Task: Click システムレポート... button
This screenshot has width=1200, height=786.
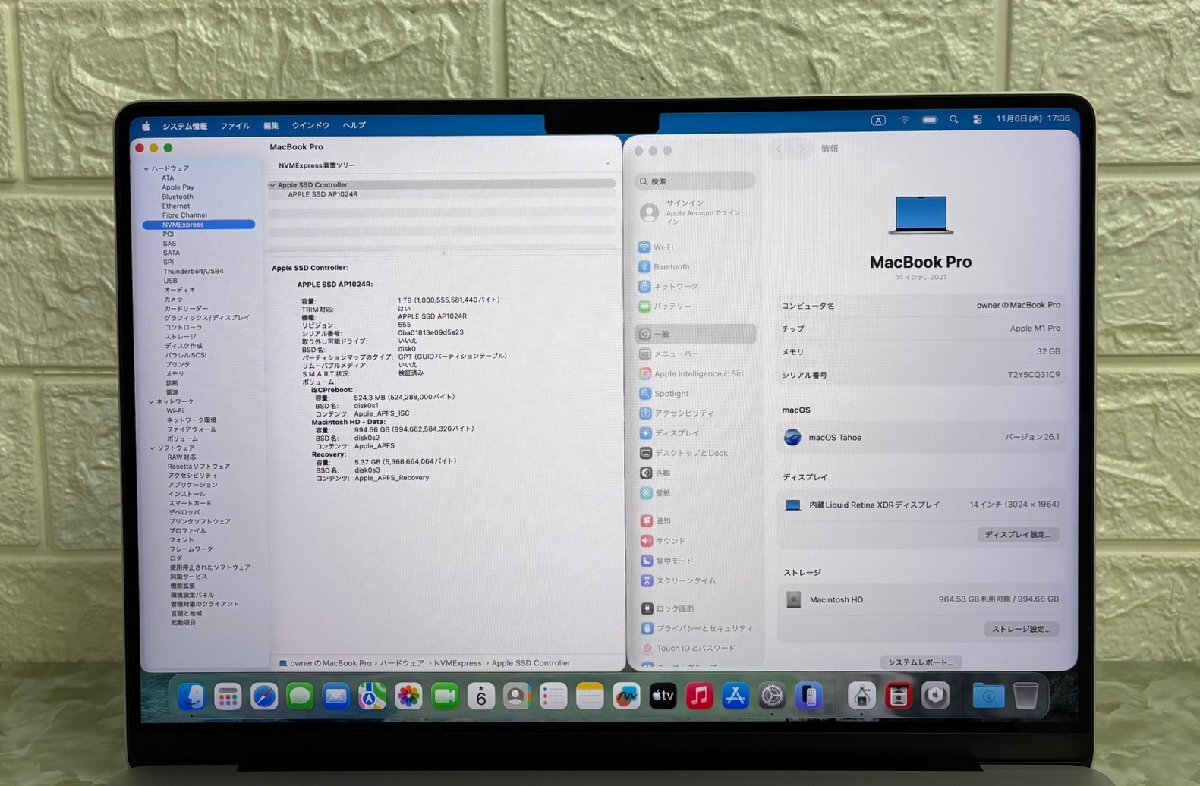Action: 921,662
